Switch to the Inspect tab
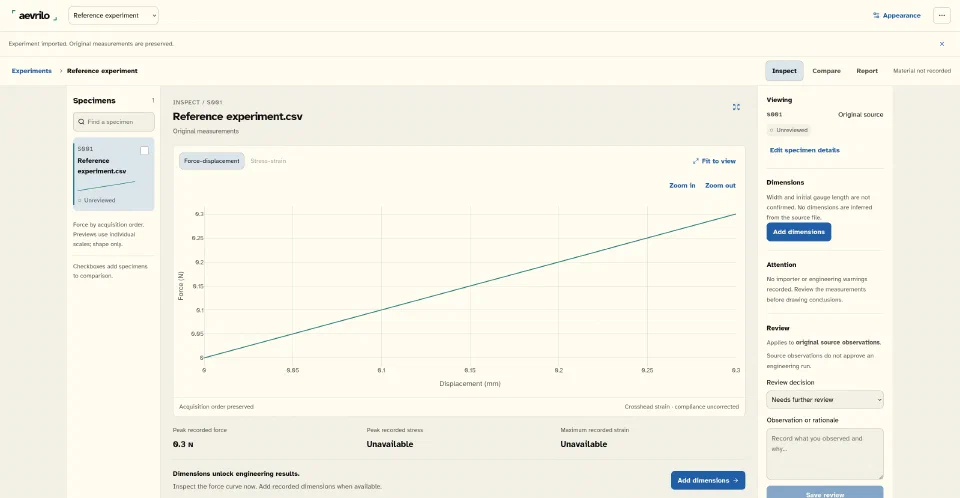This screenshot has width=960, height=498. [x=784, y=71]
